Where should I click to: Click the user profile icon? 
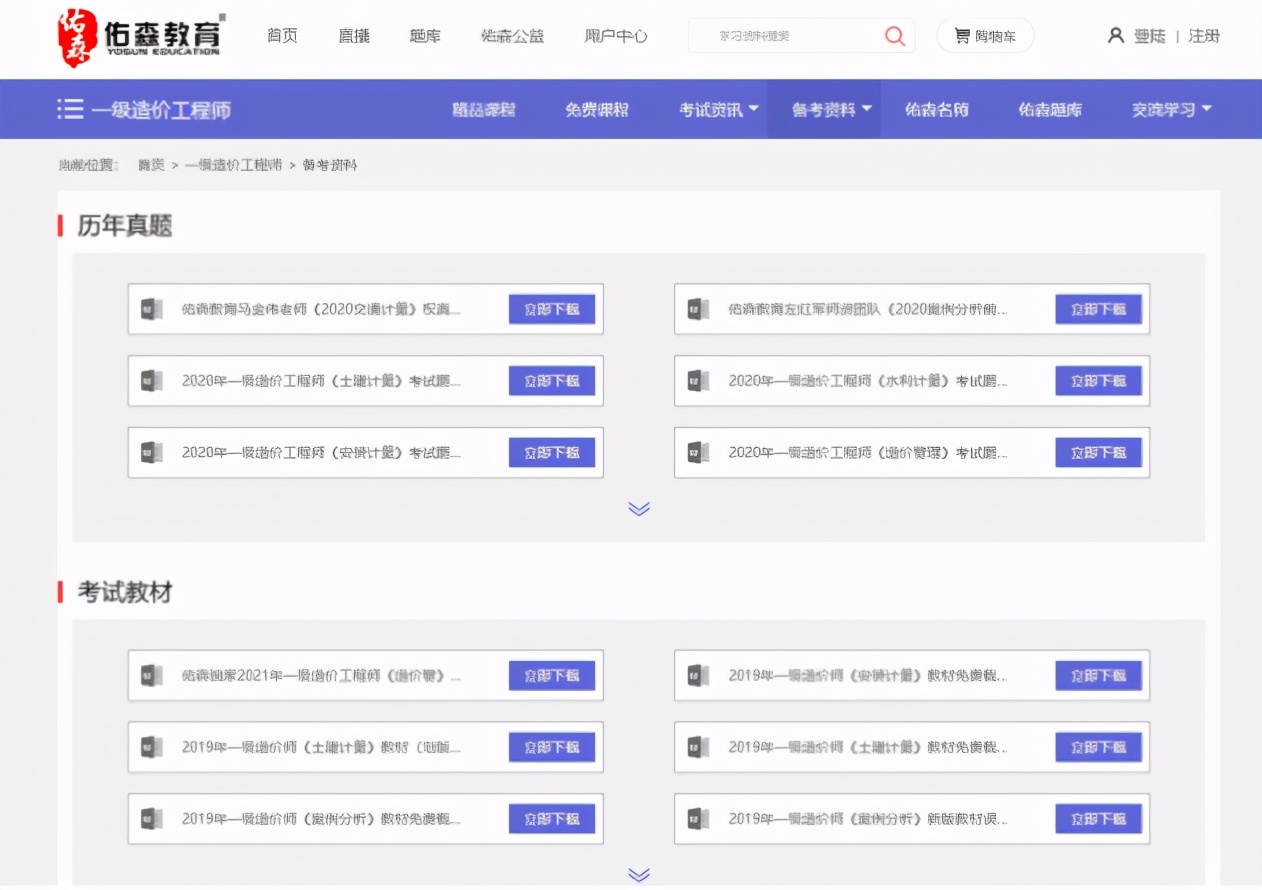(x=1115, y=33)
